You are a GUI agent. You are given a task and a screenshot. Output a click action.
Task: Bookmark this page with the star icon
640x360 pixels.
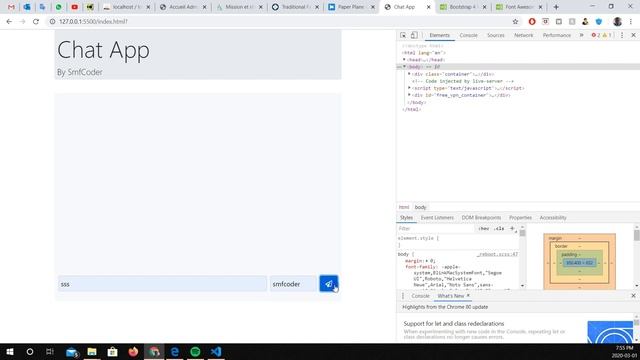pos(515,22)
